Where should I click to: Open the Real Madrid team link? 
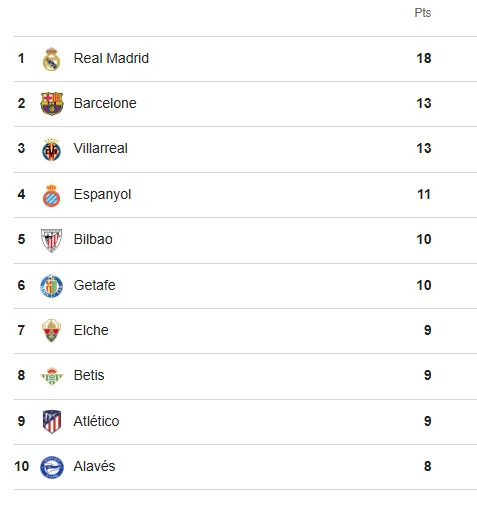111,58
